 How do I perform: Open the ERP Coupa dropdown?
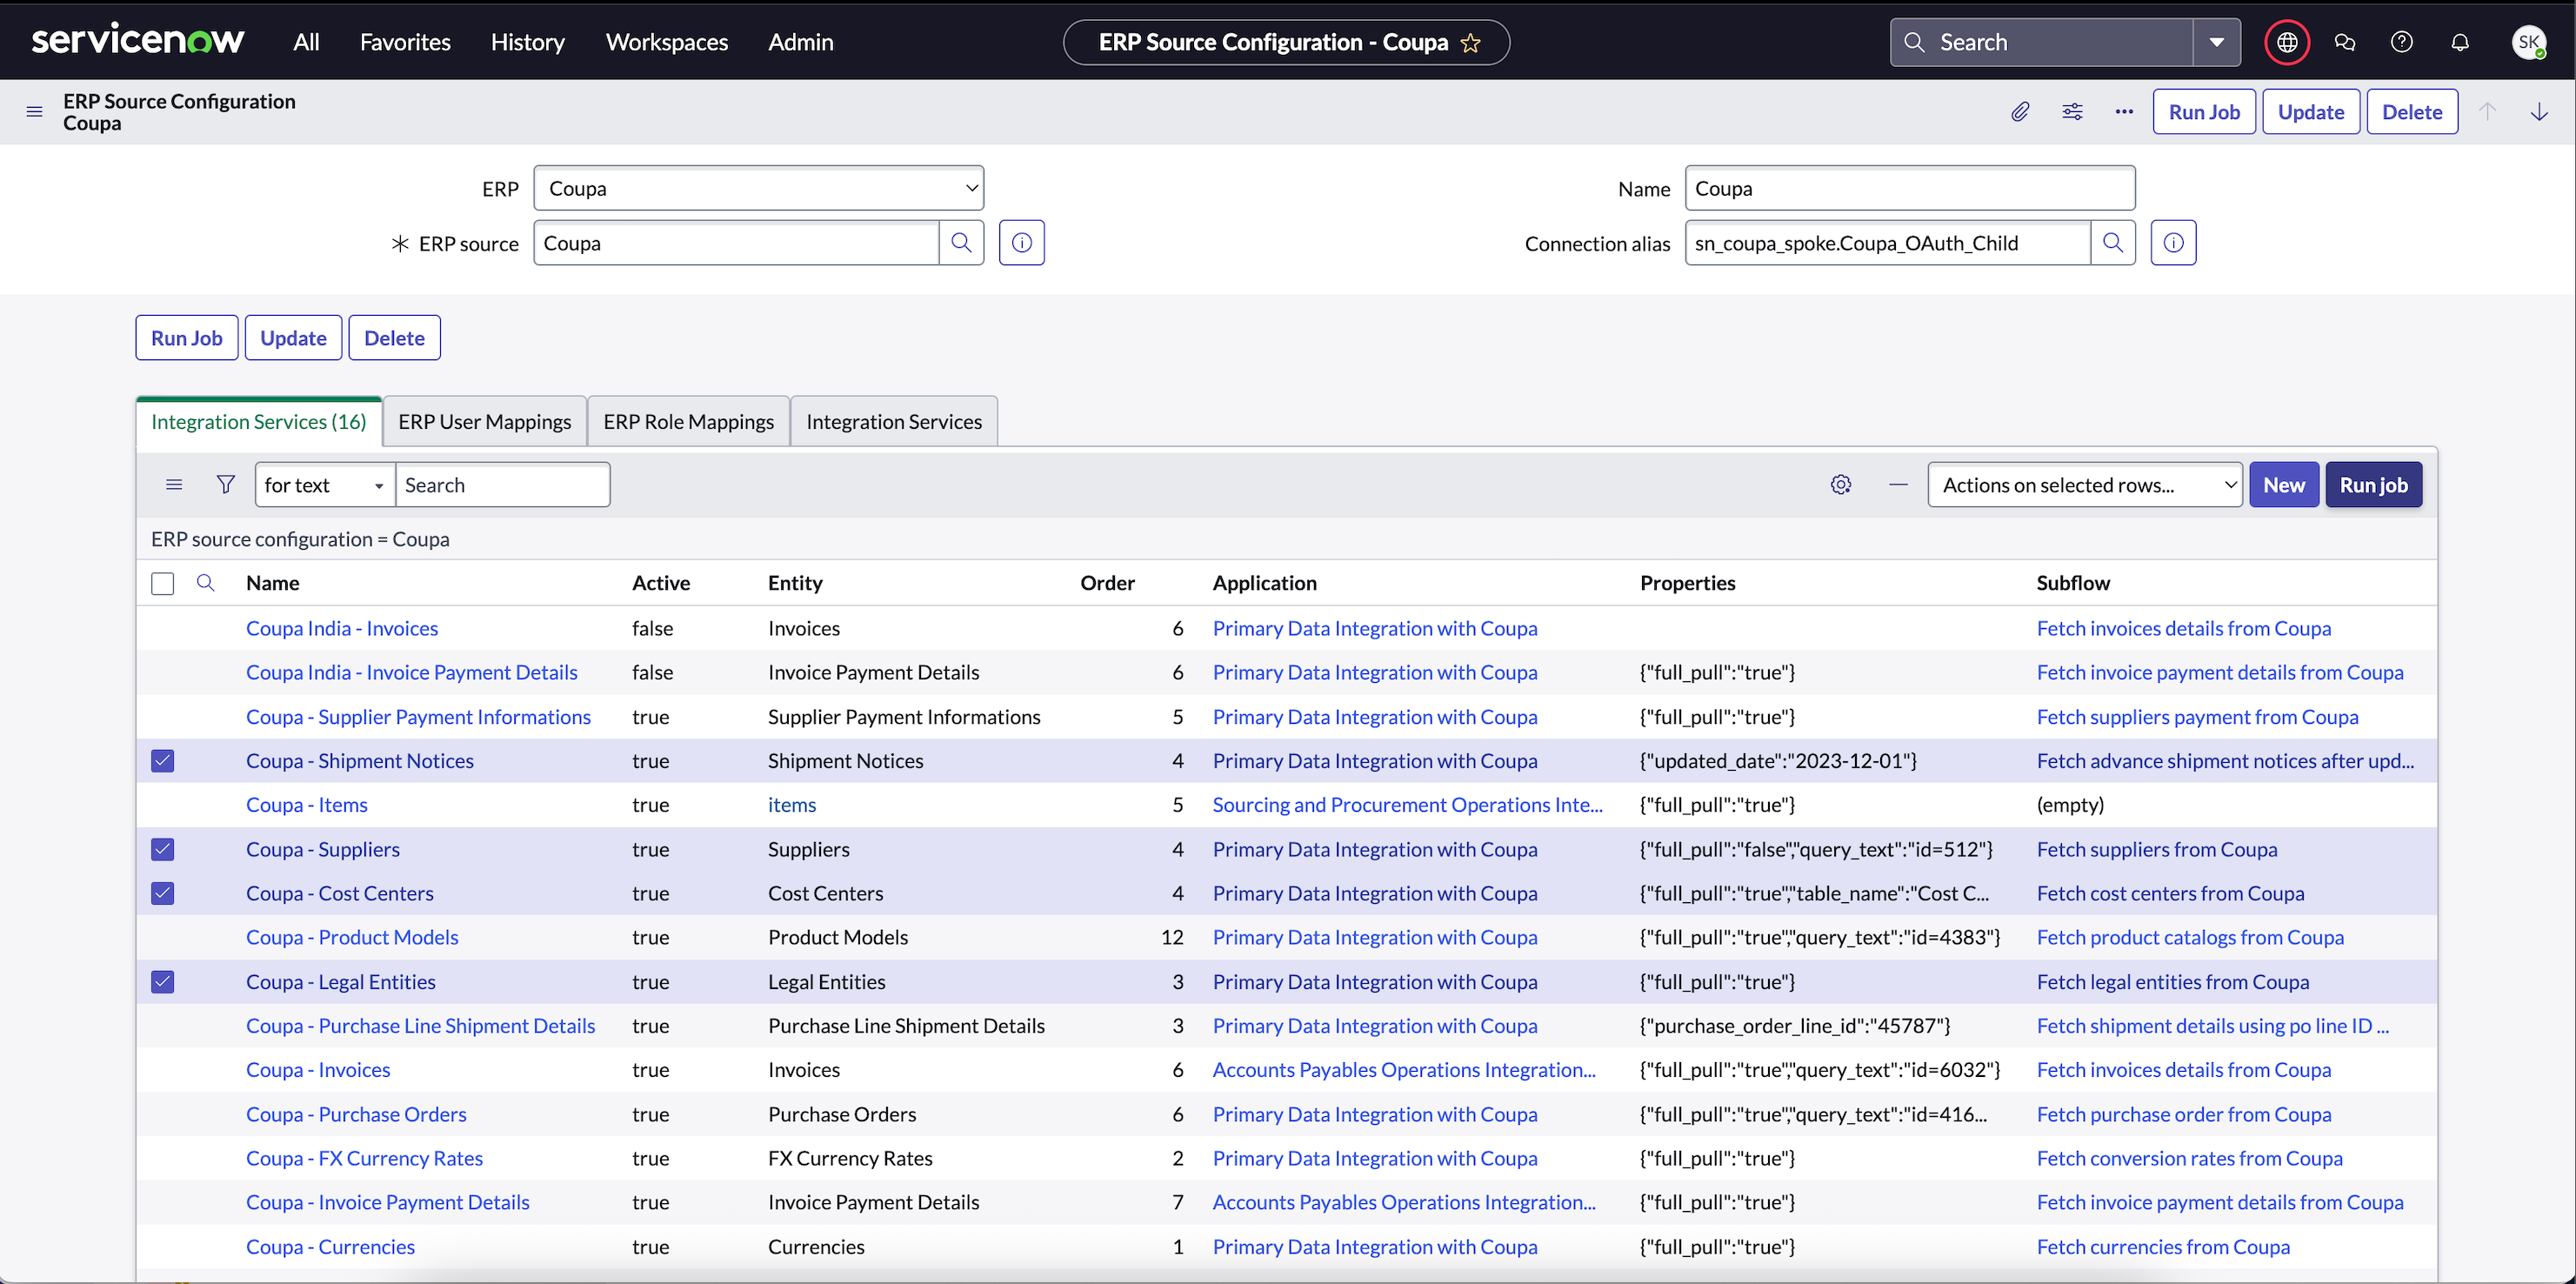coord(759,188)
